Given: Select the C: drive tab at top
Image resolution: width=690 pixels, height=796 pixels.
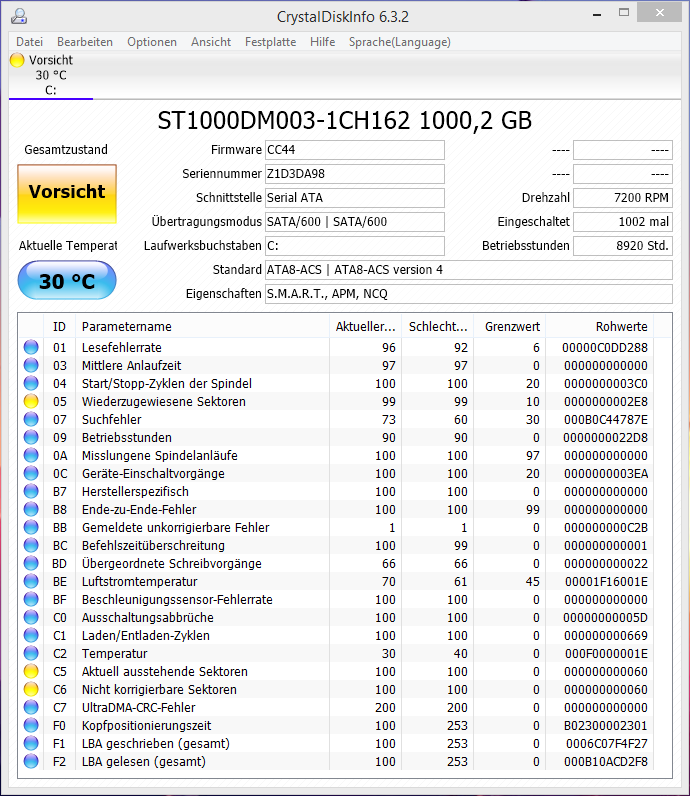Looking at the screenshot, I should click(x=51, y=75).
